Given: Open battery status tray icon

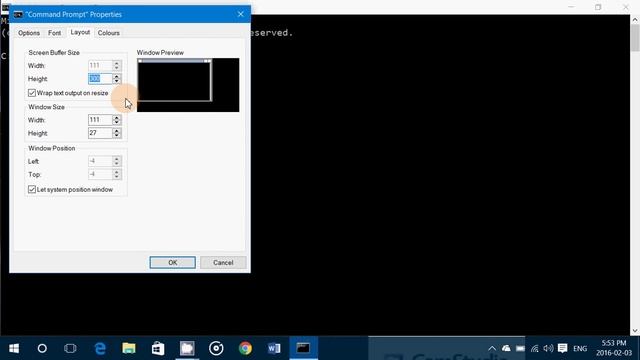Looking at the screenshot, I should 520,349.
